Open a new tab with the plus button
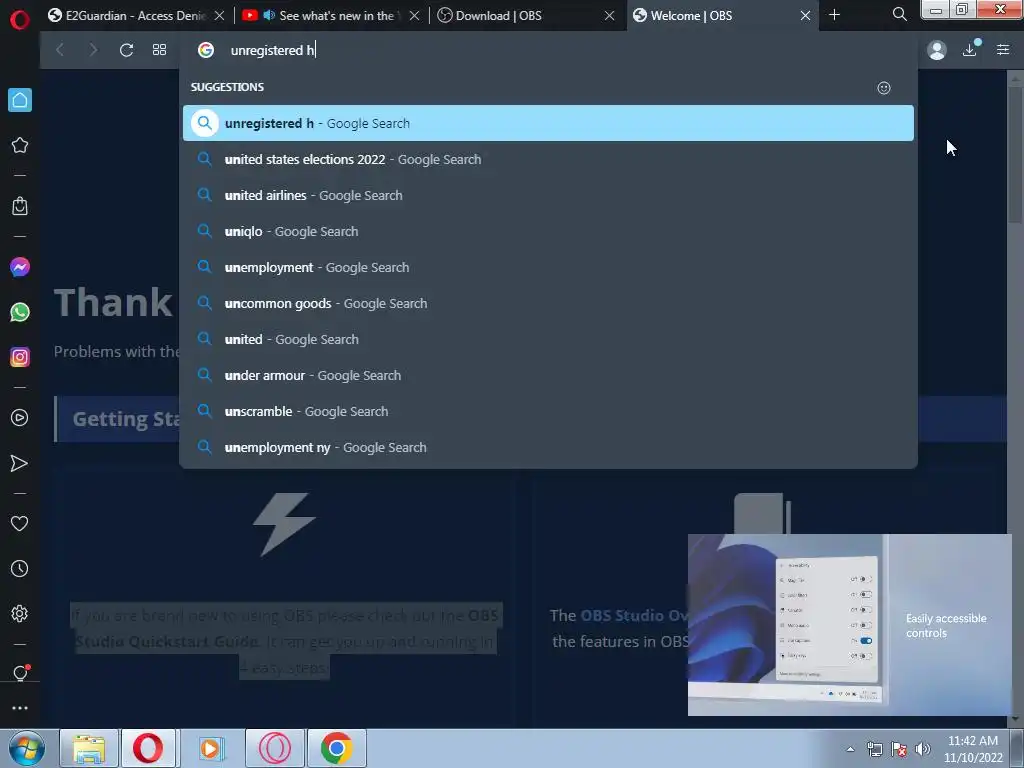 click(834, 15)
